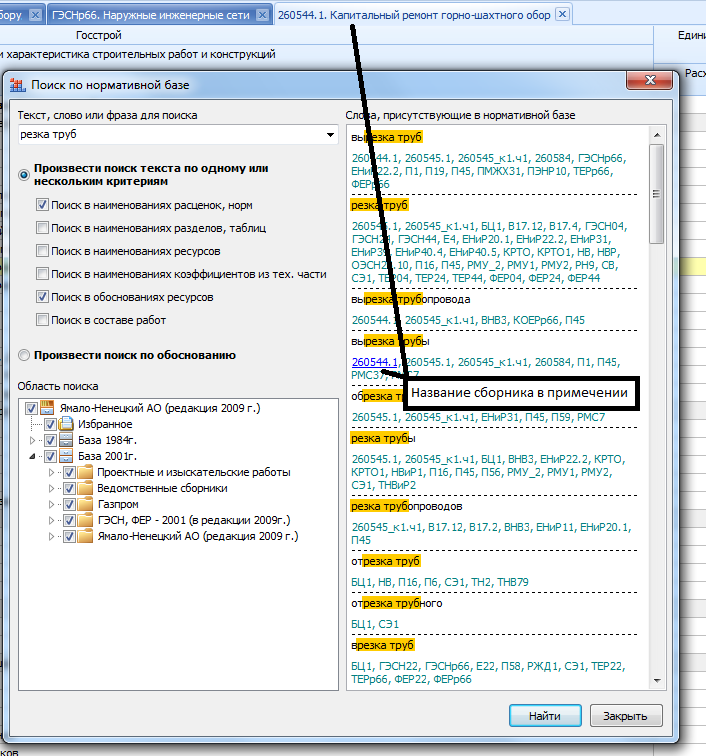
Task: Enable Поиск в наименованиях ресурсов checkbox
Action: click(42, 251)
